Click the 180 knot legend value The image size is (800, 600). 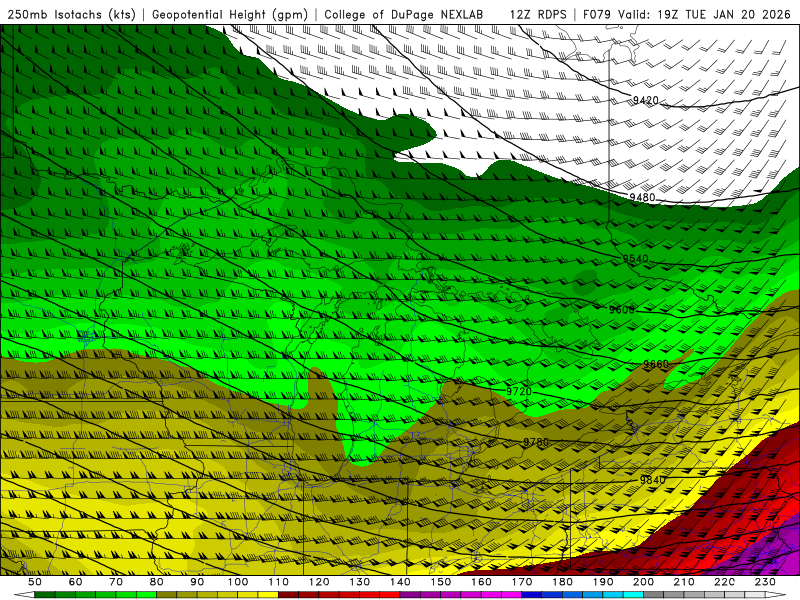(x=562, y=582)
